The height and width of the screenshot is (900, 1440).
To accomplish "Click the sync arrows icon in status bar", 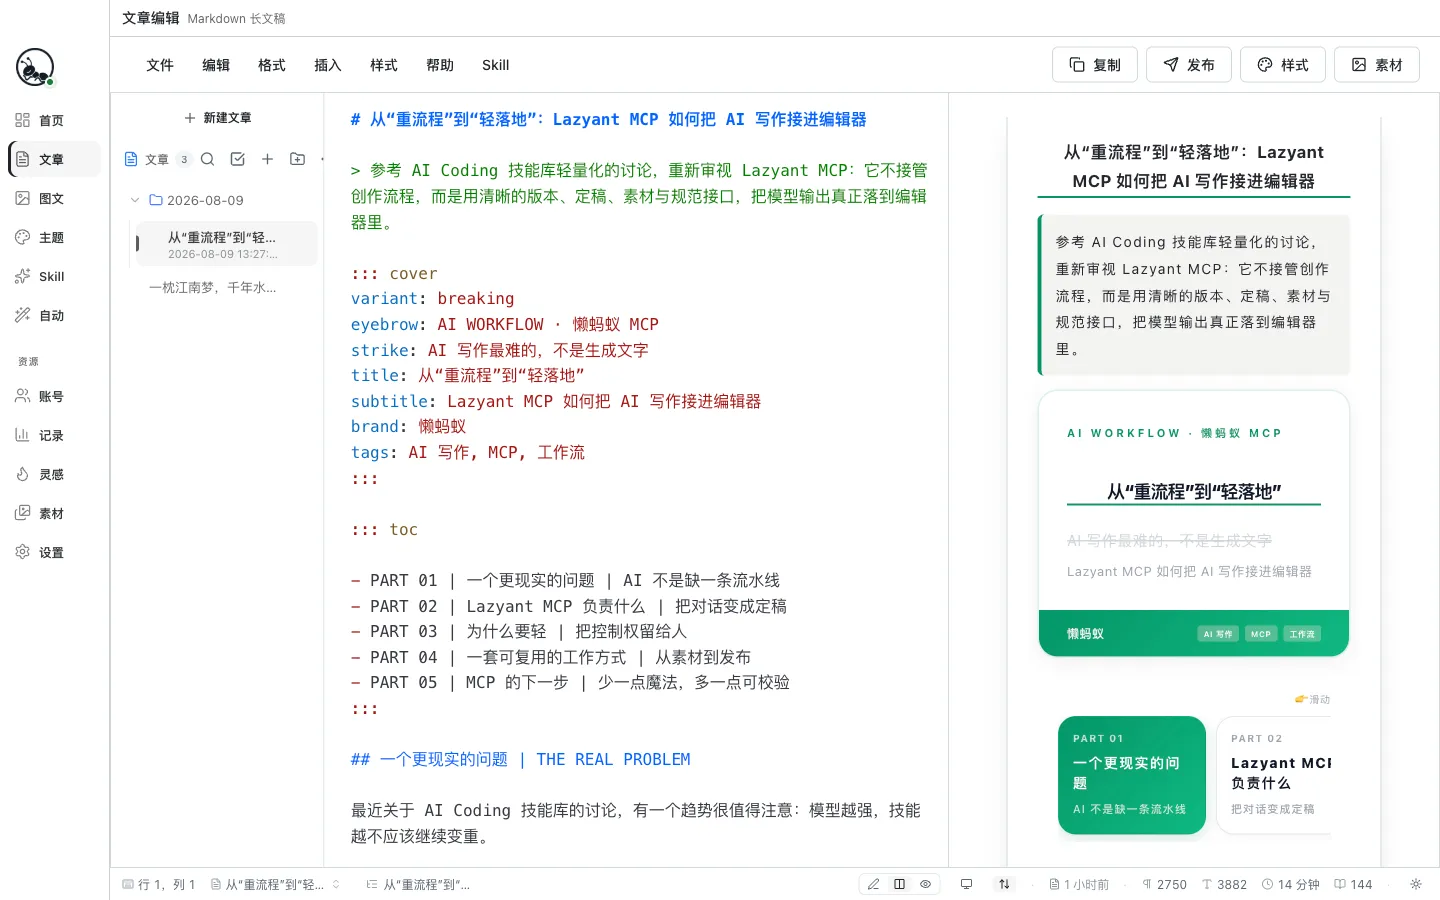I will click(x=1004, y=884).
